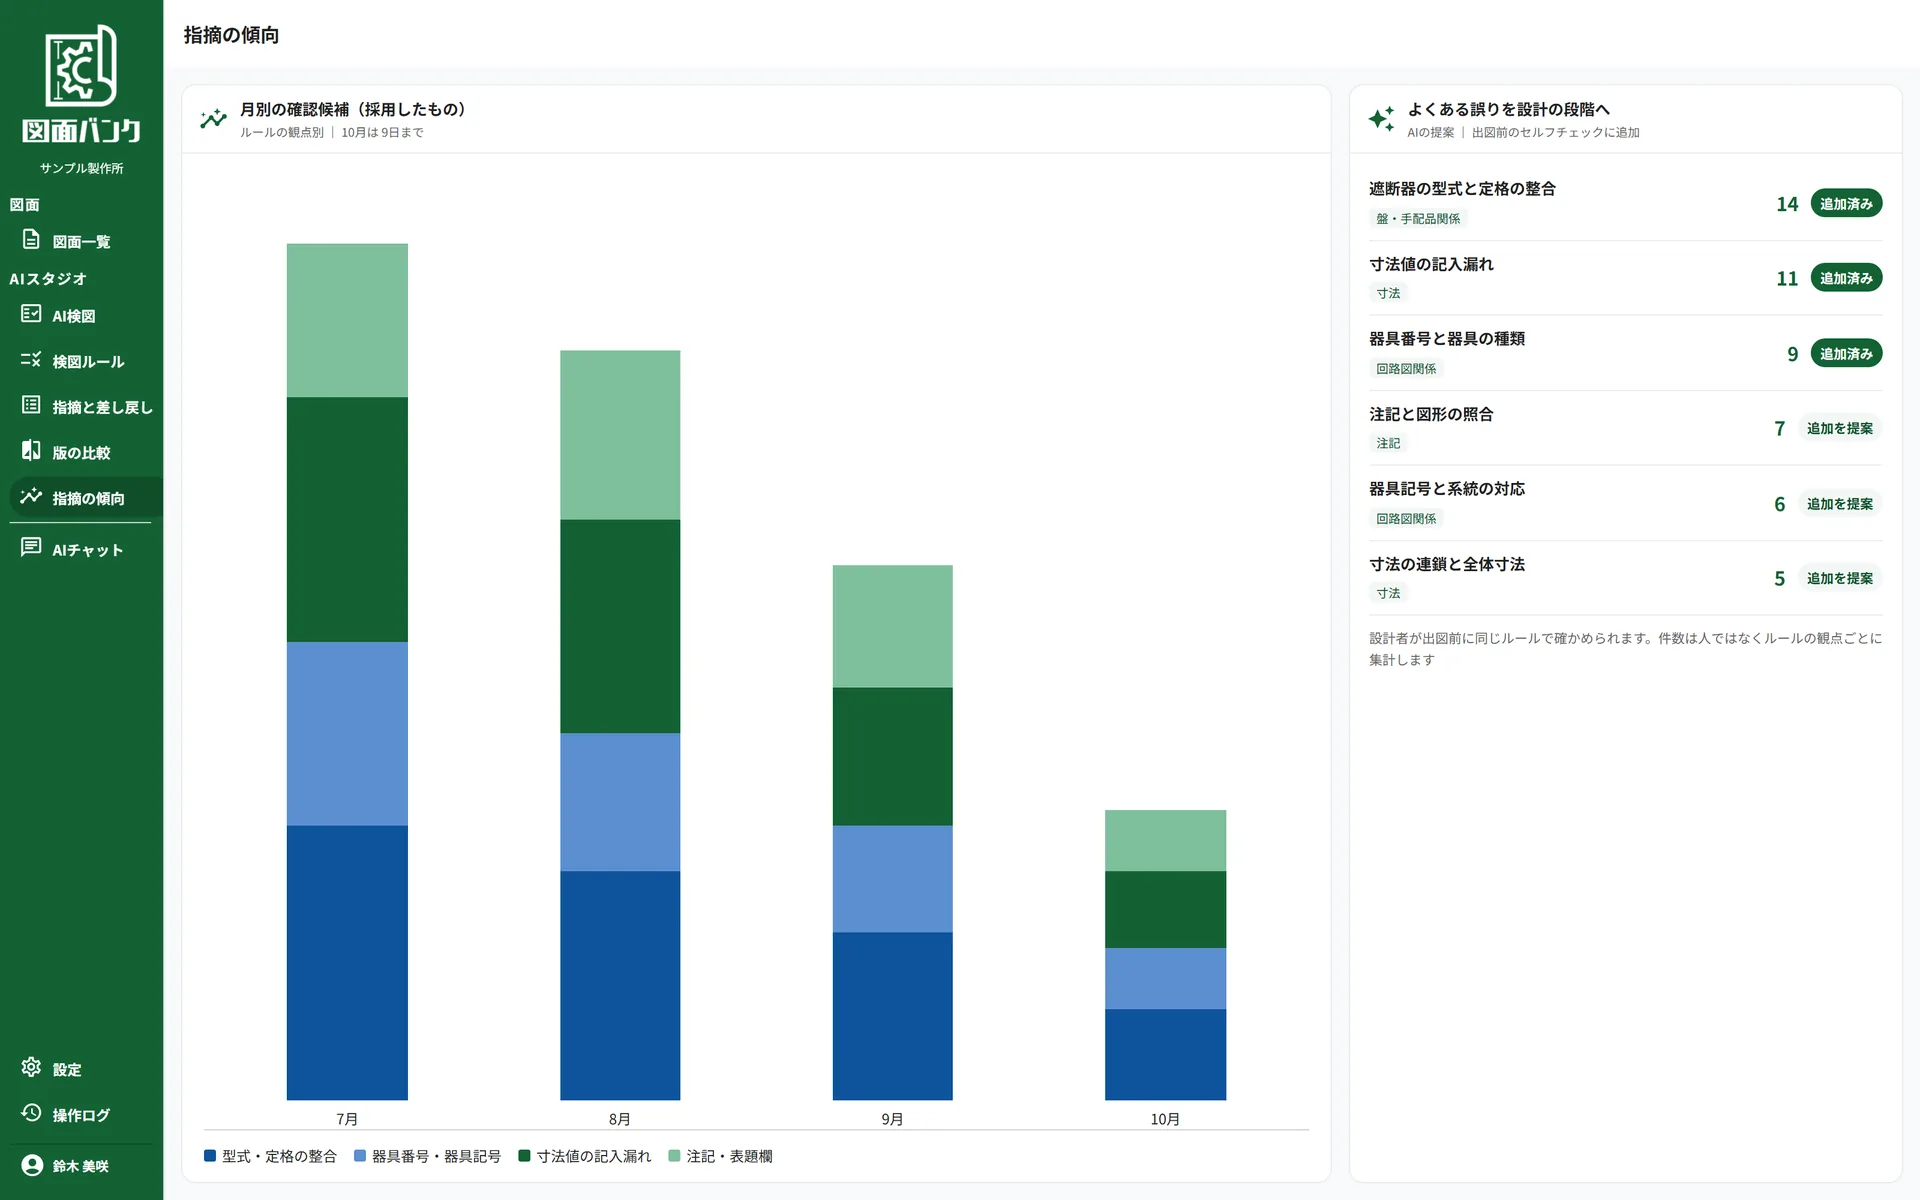Select the 検図ルール rules icon

31,360
